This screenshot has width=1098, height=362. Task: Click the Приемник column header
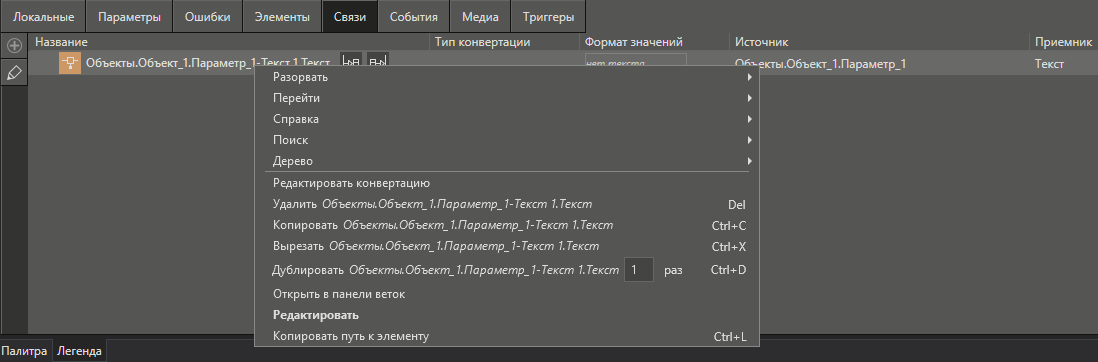[1064, 42]
